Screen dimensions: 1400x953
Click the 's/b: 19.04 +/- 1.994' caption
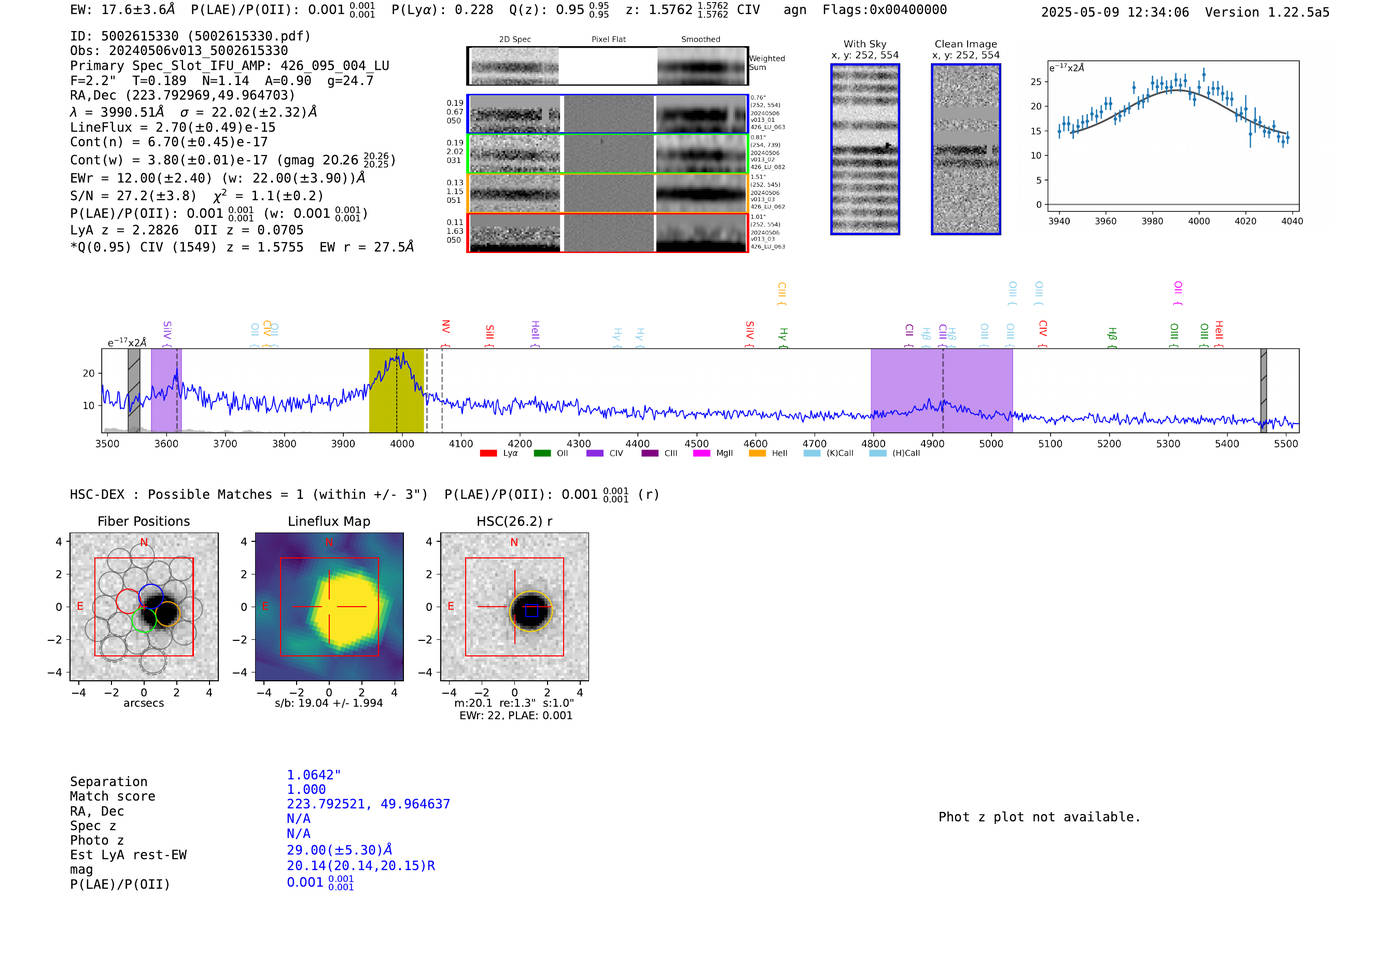click(329, 703)
